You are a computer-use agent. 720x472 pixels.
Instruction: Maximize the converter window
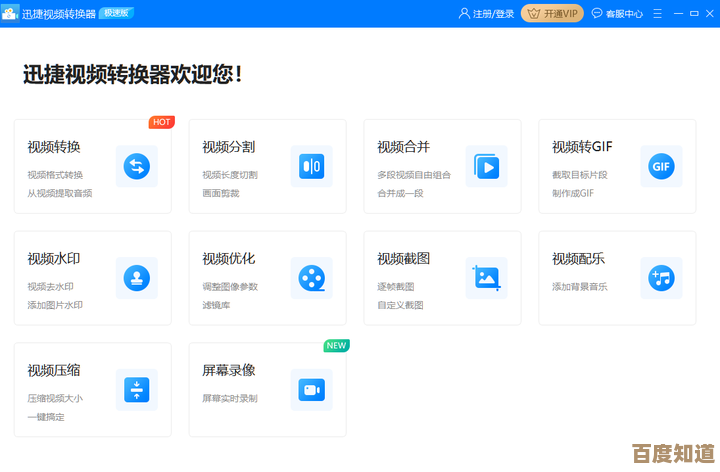click(x=694, y=14)
